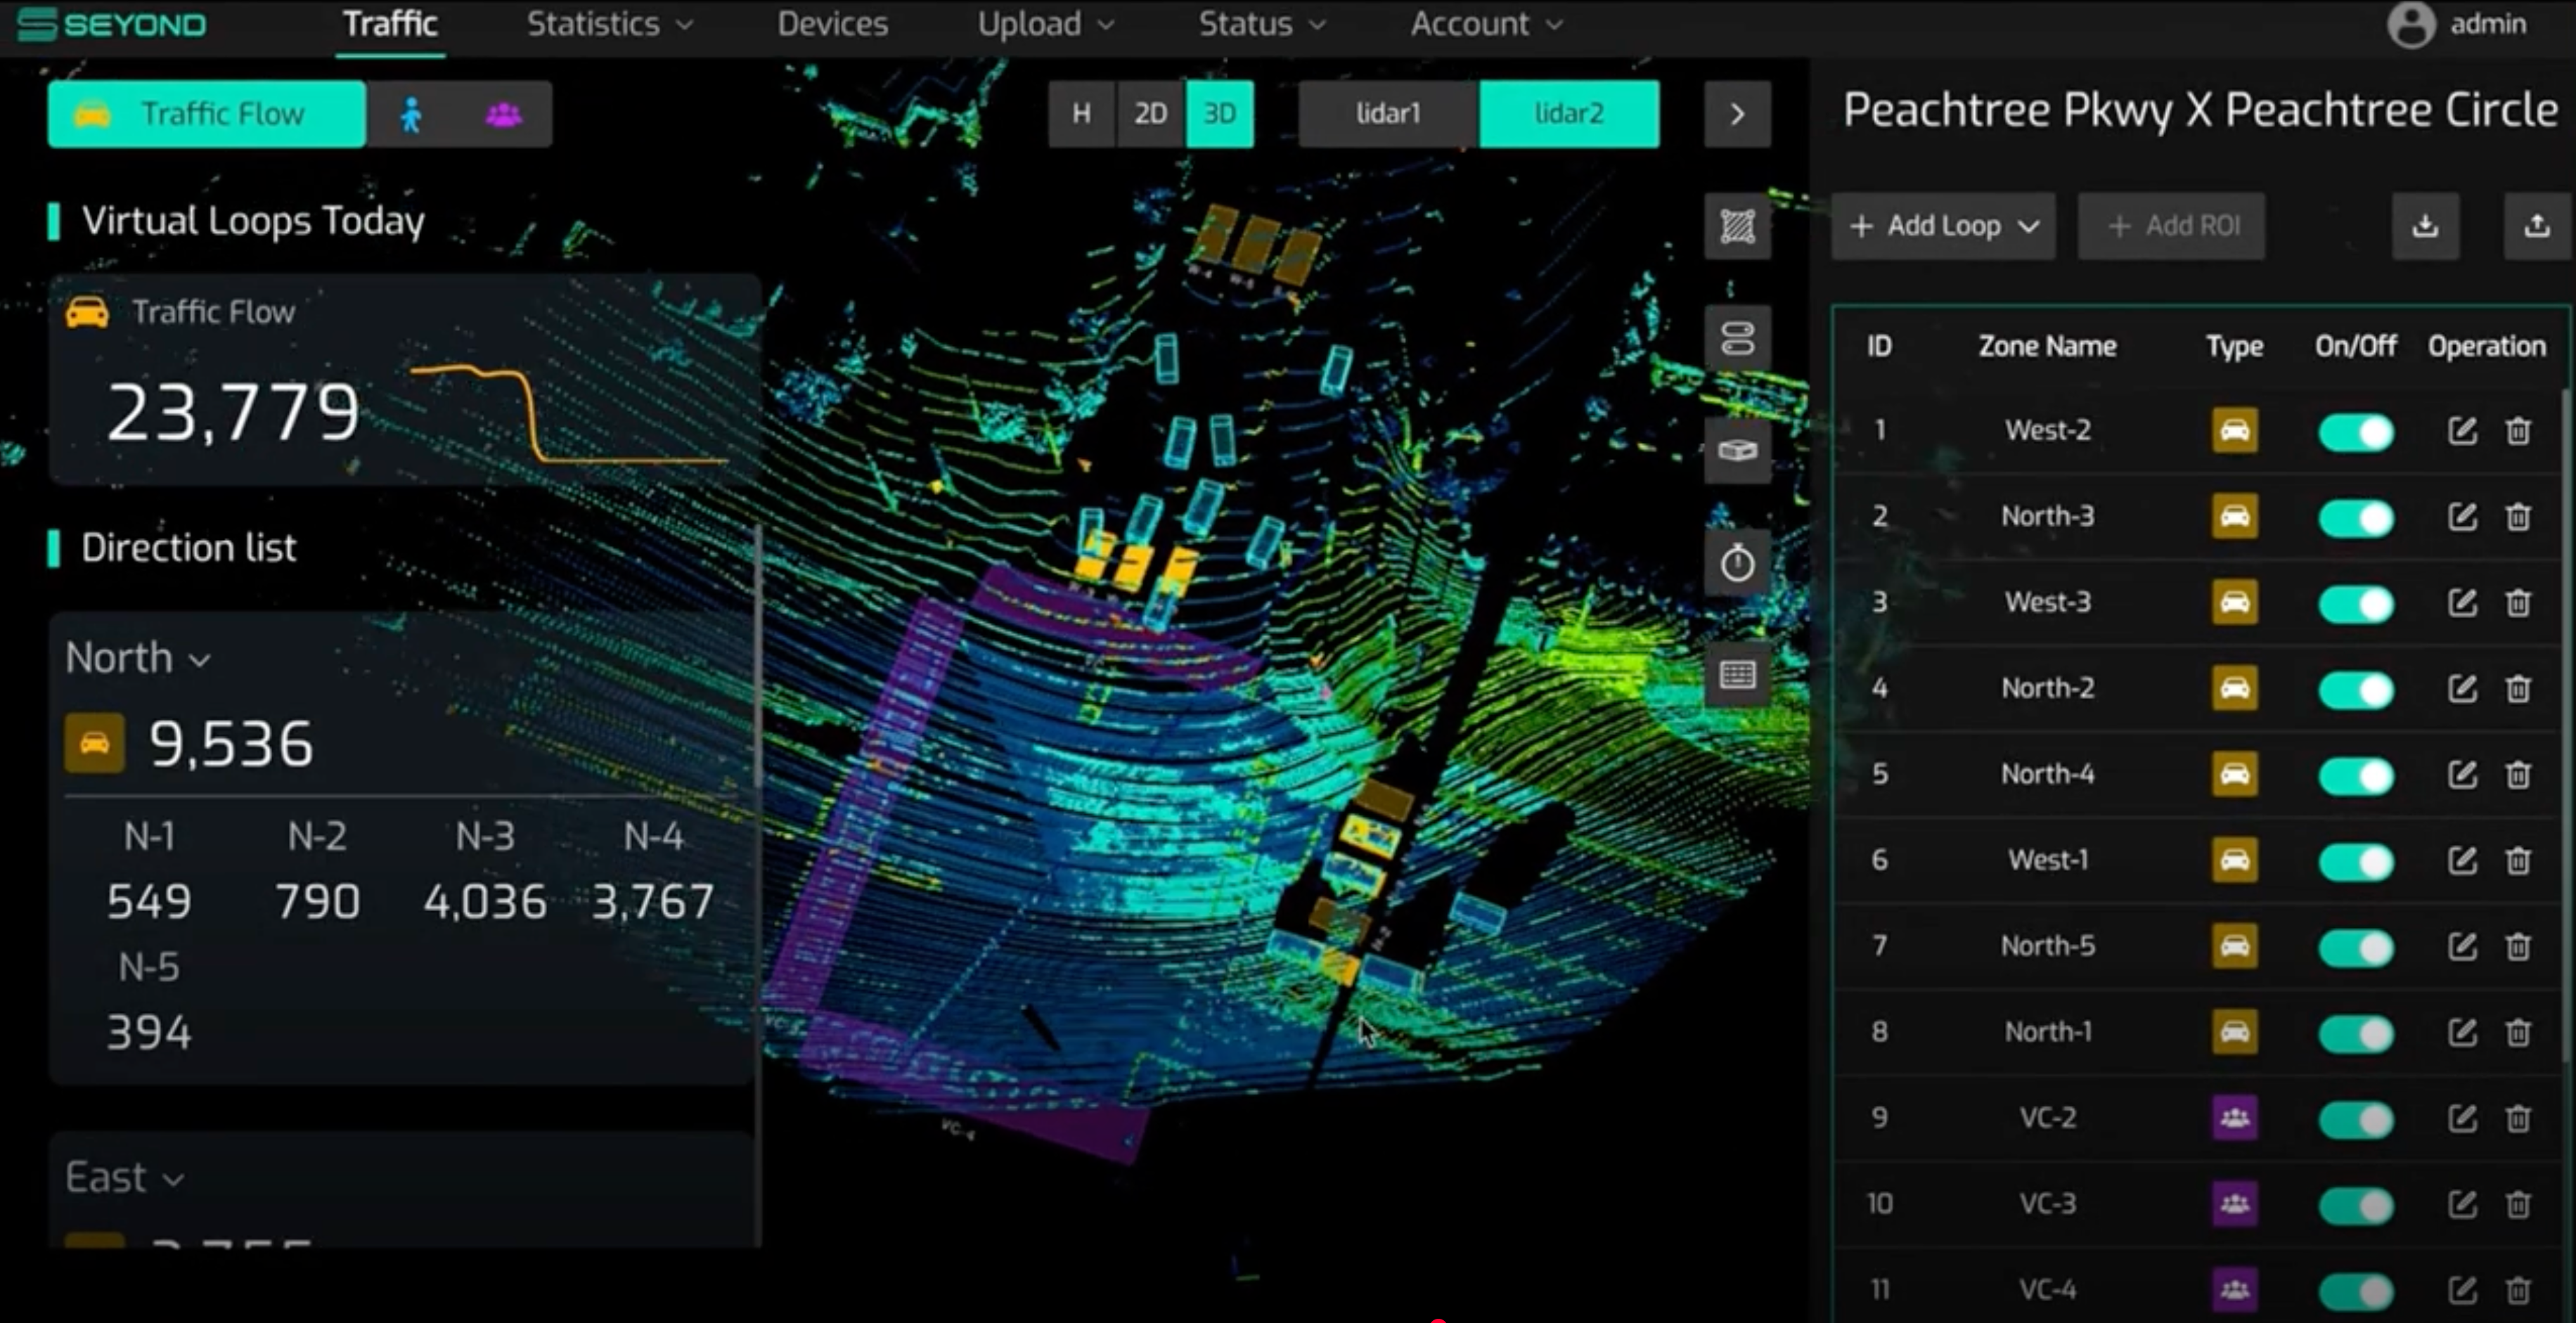Switch view to lidar1
Screen dimensions: 2576x1323
(1387, 114)
